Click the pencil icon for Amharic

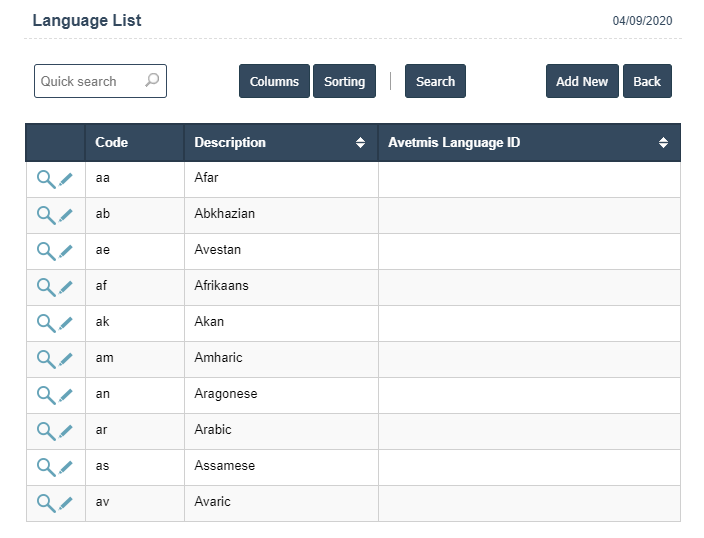point(66,359)
